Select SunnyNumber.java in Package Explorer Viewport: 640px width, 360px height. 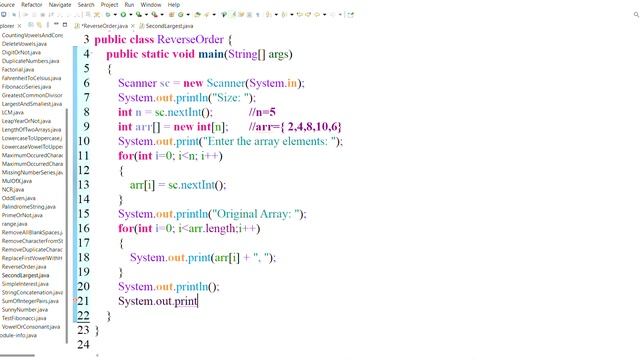coord(24,309)
